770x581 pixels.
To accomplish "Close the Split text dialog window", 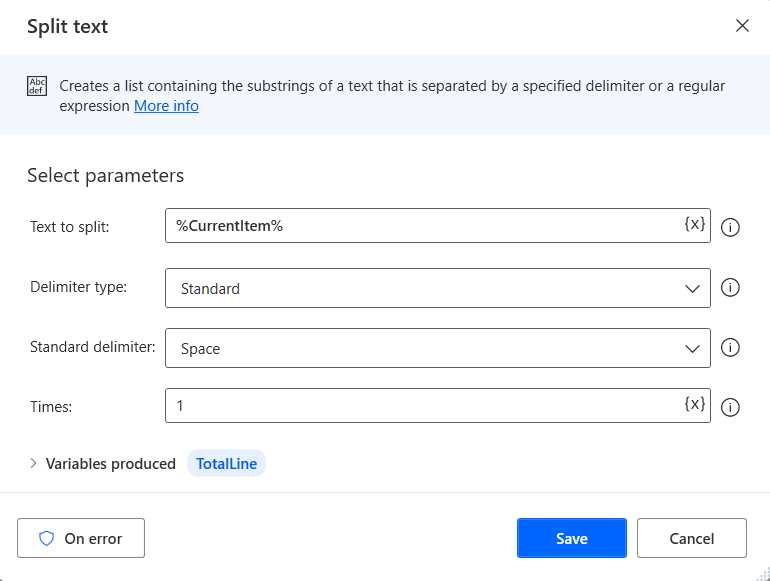I will [x=742, y=26].
